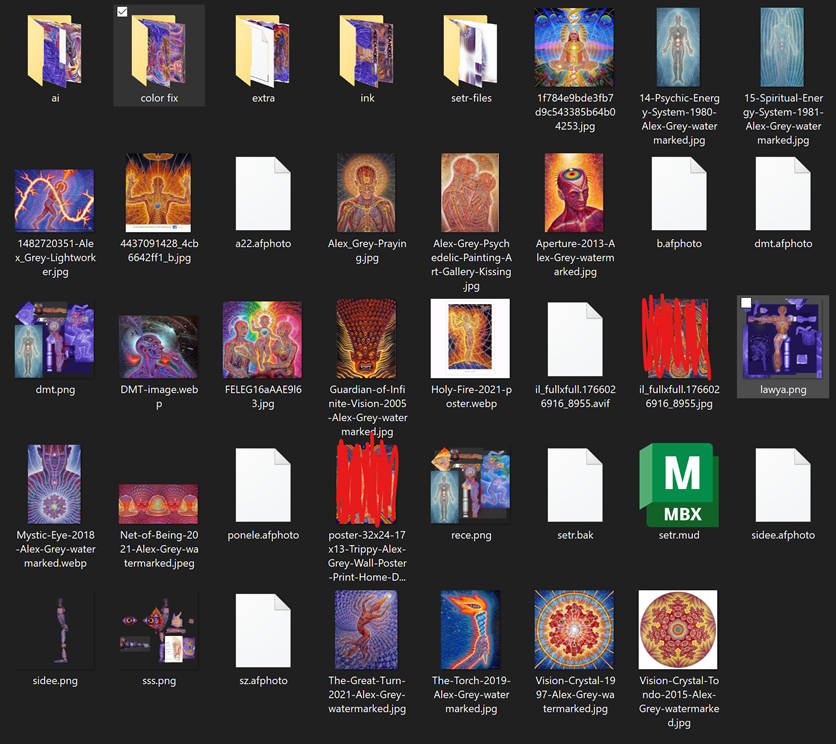Screen dimensions: 836x744
Task: Click the 'a22.afphoto' file name label
Action: point(263,244)
